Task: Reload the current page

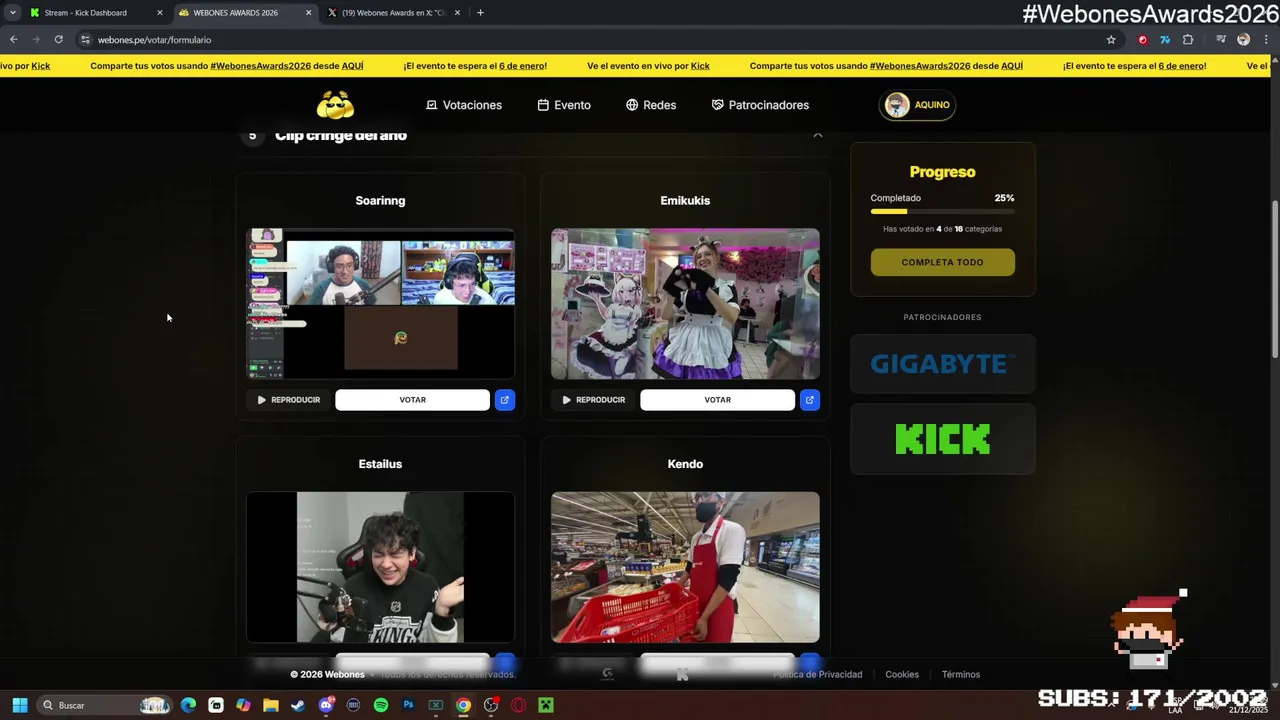Action: point(59,39)
